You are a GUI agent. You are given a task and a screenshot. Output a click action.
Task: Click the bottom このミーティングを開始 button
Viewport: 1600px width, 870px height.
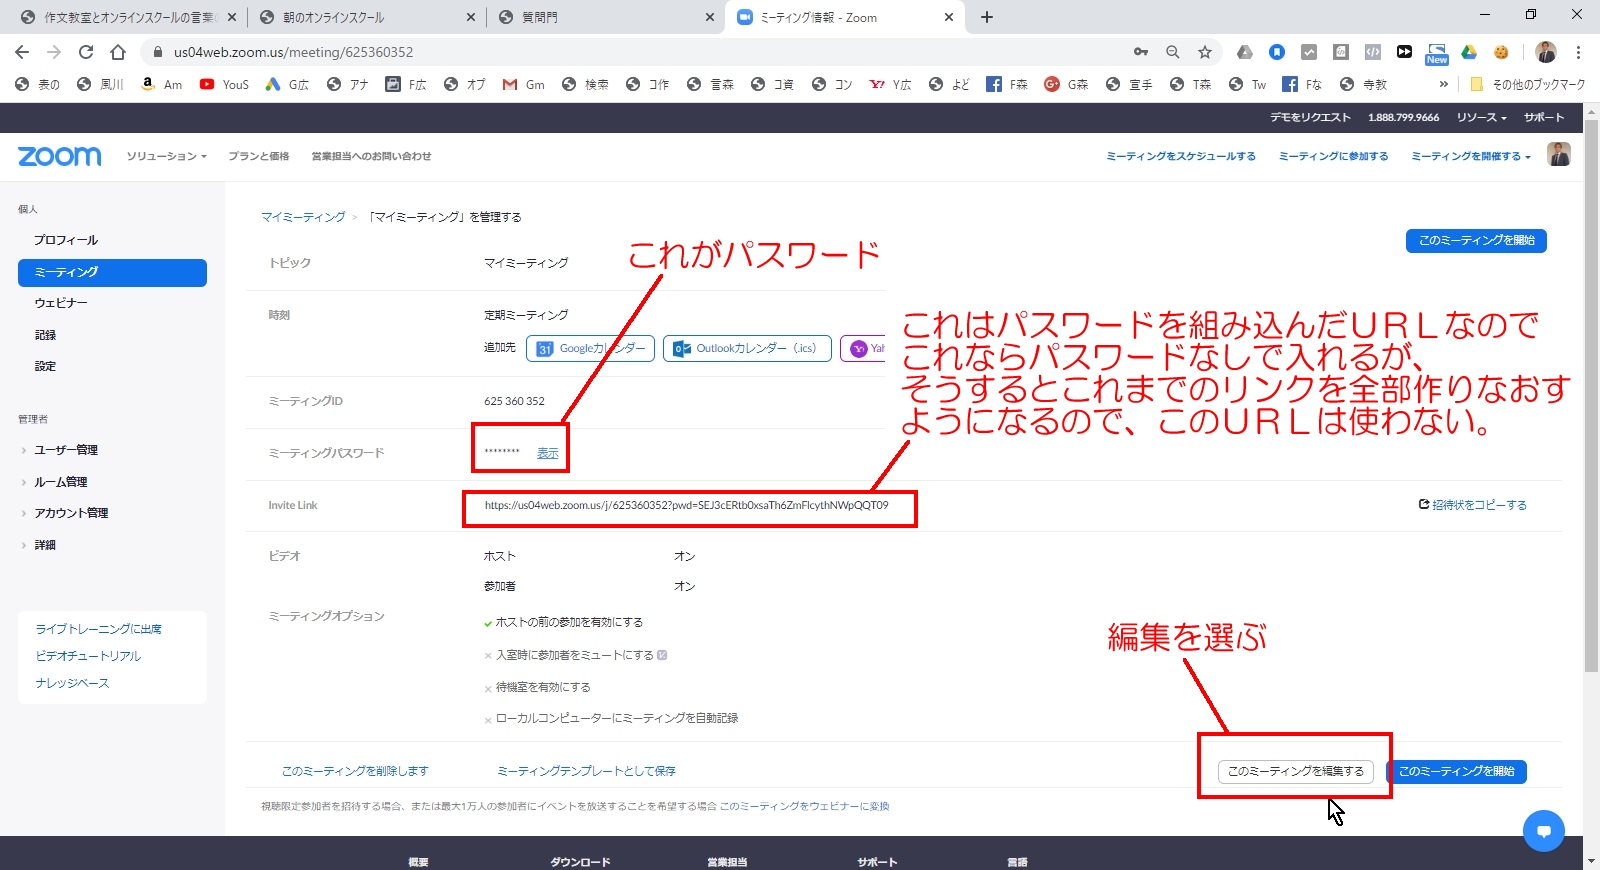point(1456,771)
